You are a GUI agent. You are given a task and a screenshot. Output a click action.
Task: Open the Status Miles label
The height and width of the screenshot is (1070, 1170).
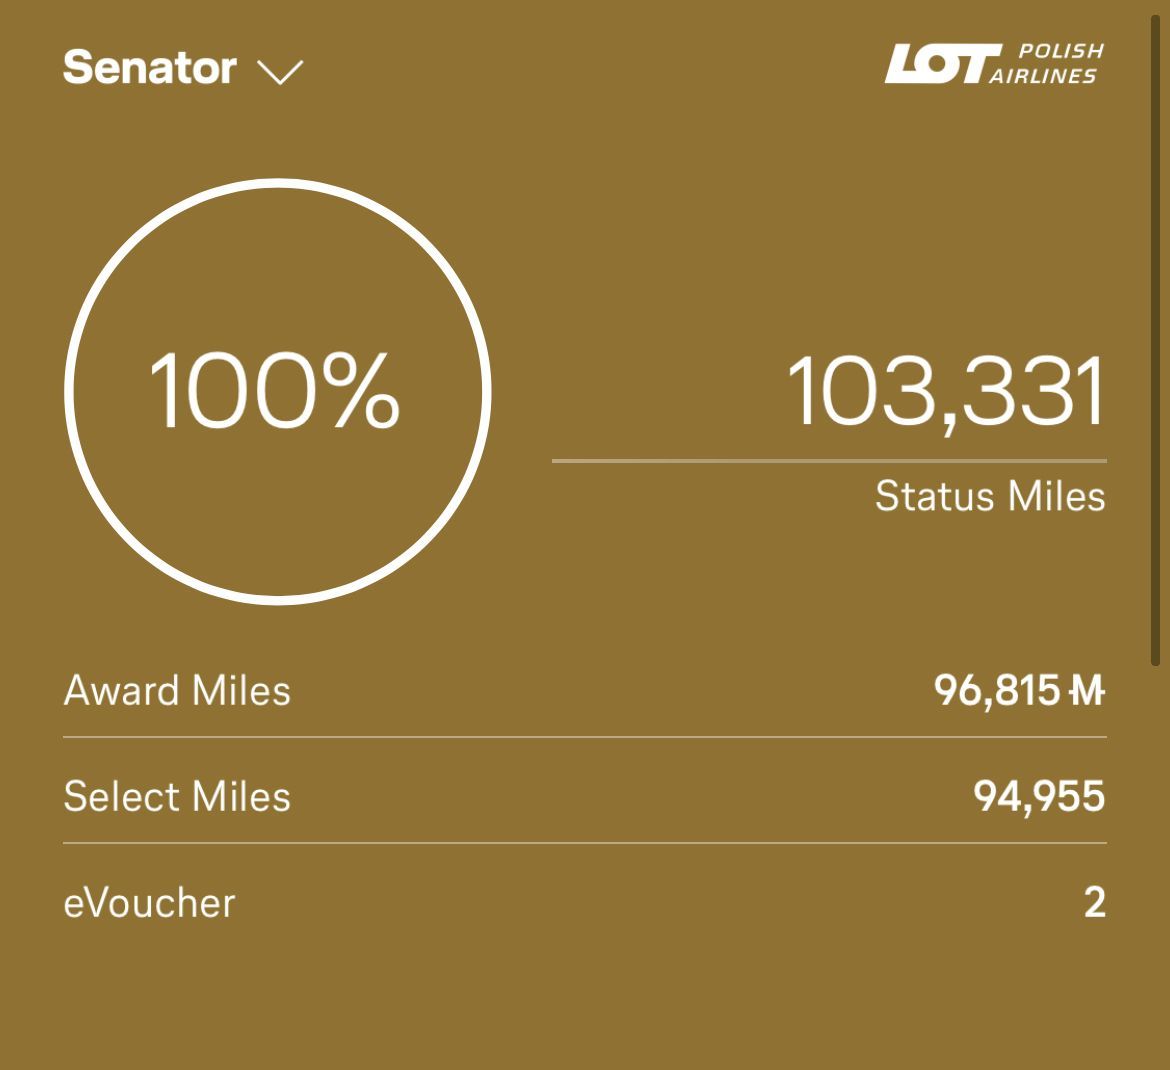pos(989,496)
